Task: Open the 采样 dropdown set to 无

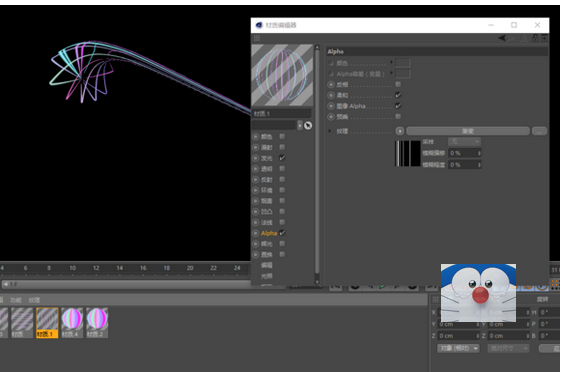Action: 465,141
